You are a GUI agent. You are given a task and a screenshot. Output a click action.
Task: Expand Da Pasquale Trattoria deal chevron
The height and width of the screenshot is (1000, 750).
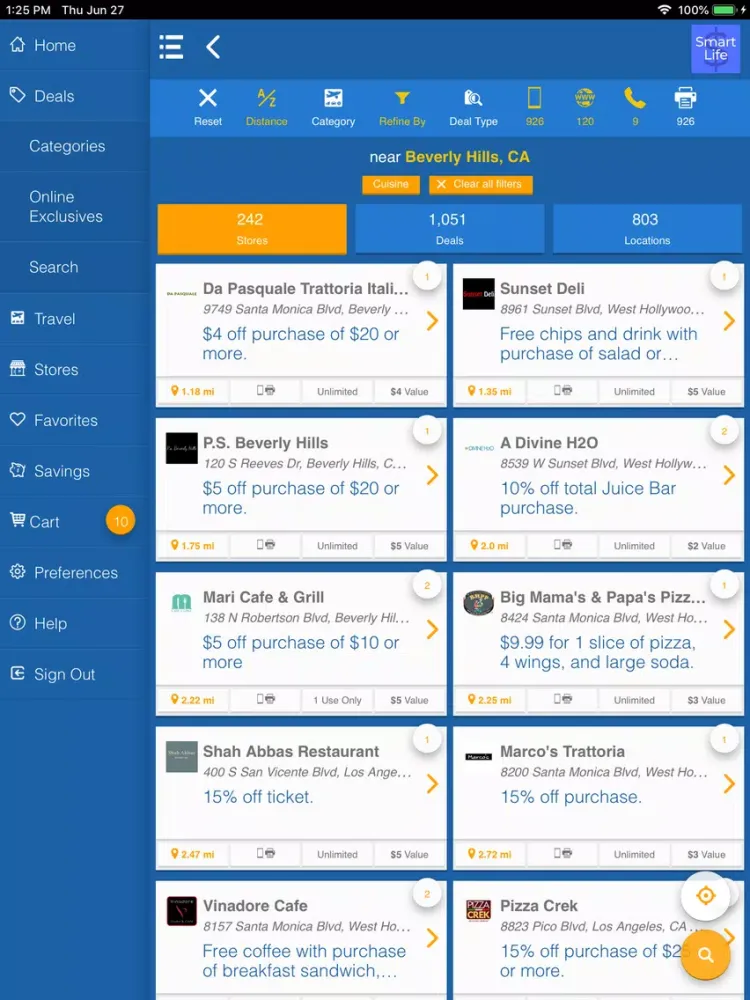pos(432,321)
